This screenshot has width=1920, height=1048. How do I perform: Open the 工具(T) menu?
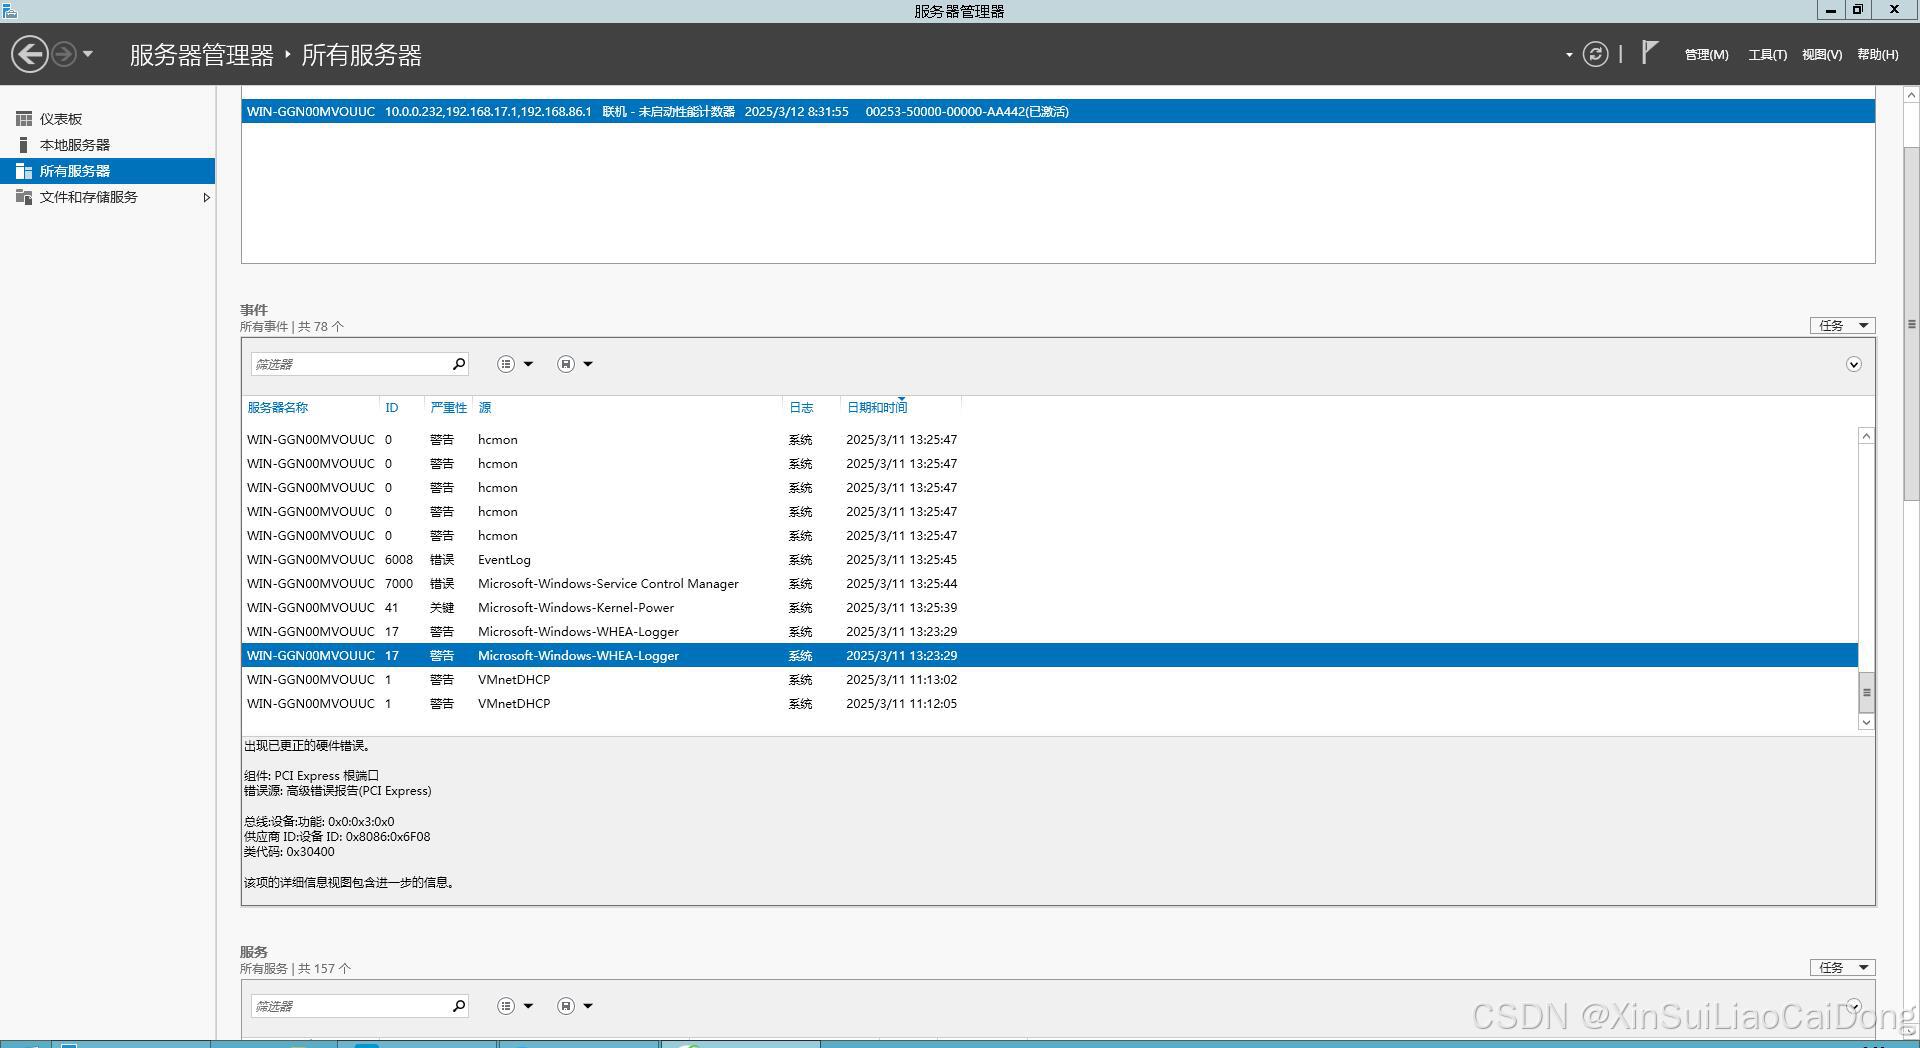click(1767, 55)
